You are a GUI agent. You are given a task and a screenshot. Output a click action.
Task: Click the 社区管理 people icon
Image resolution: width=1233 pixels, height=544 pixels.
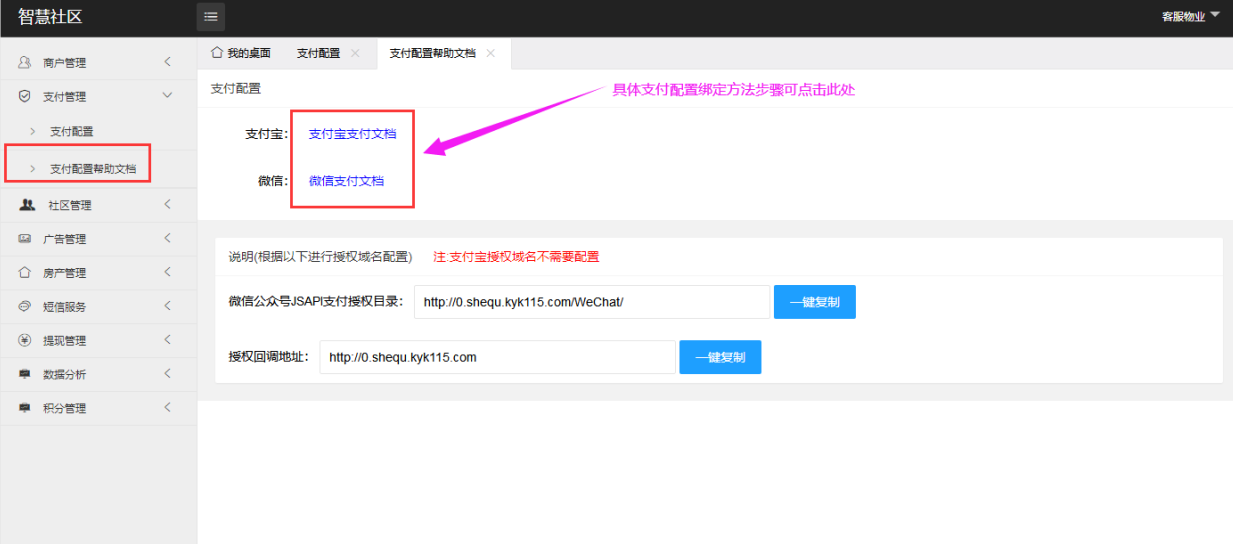click(27, 205)
